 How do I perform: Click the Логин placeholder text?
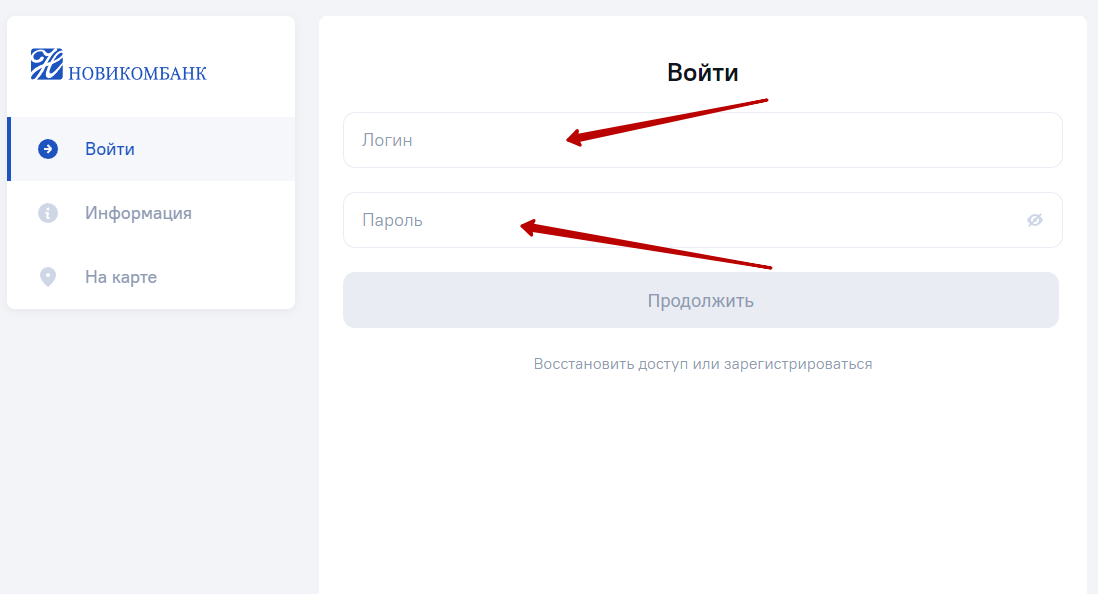click(x=387, y=140)
